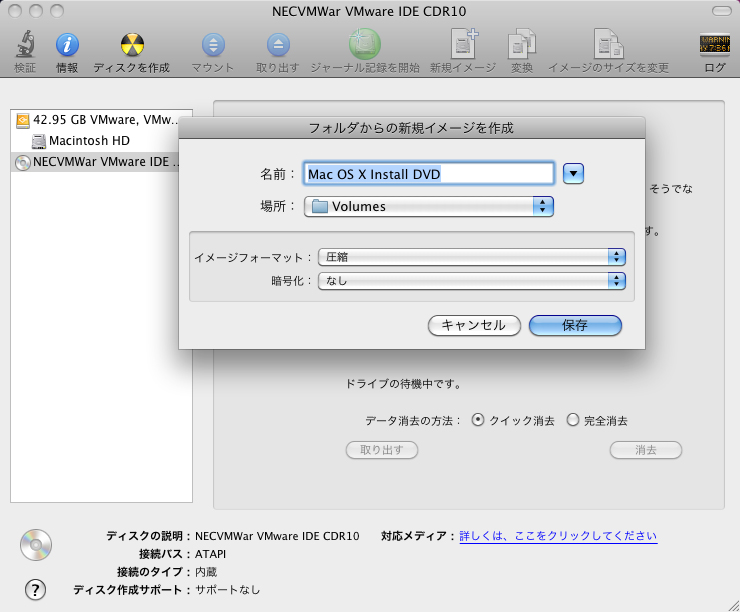Click the 内蔵 connection type value
The width and height of the screenshot is (740, 612).
point(206,572)
